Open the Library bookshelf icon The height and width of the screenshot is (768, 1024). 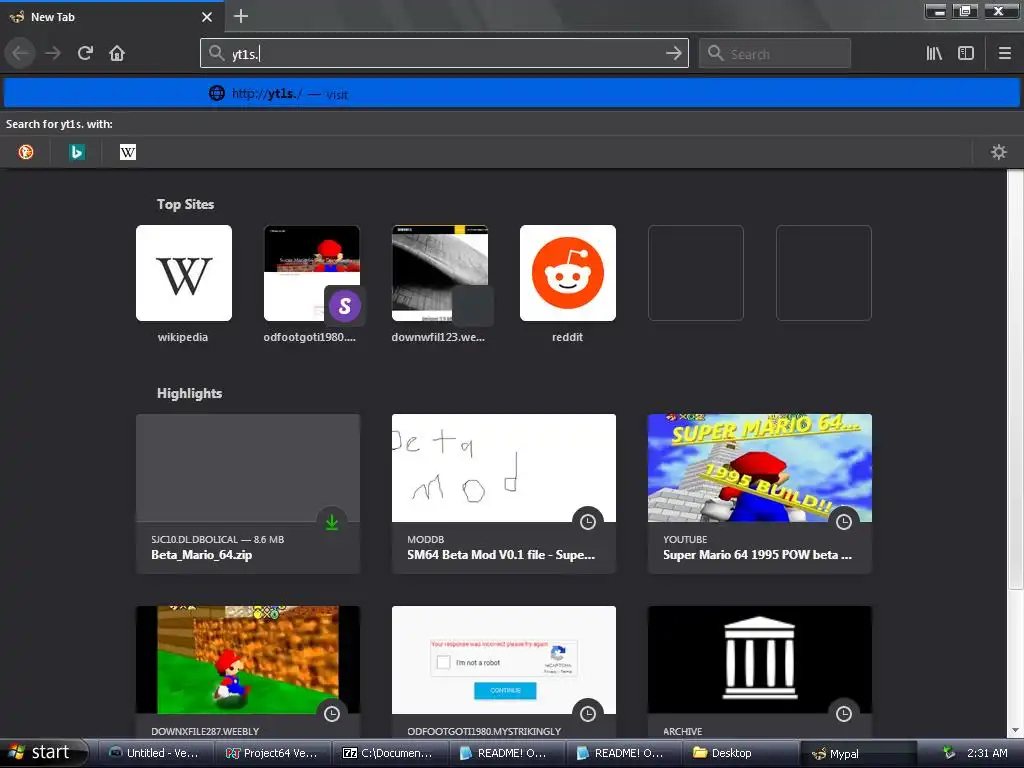[x=934, y=53]
